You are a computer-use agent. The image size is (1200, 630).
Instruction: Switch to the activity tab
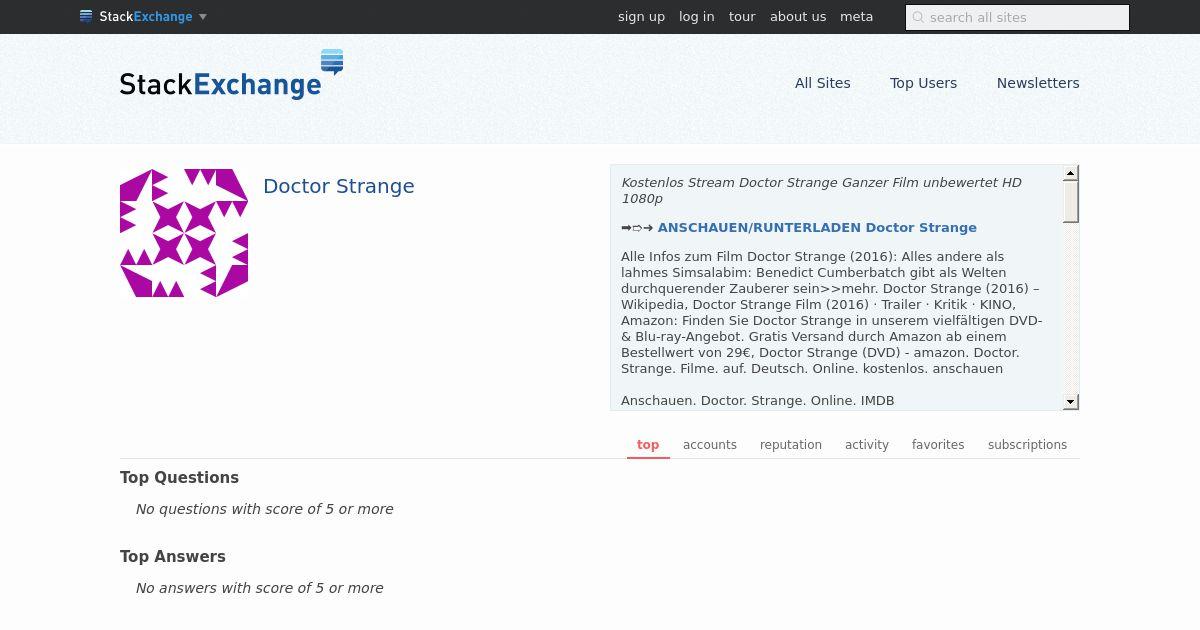pos(867,445)
